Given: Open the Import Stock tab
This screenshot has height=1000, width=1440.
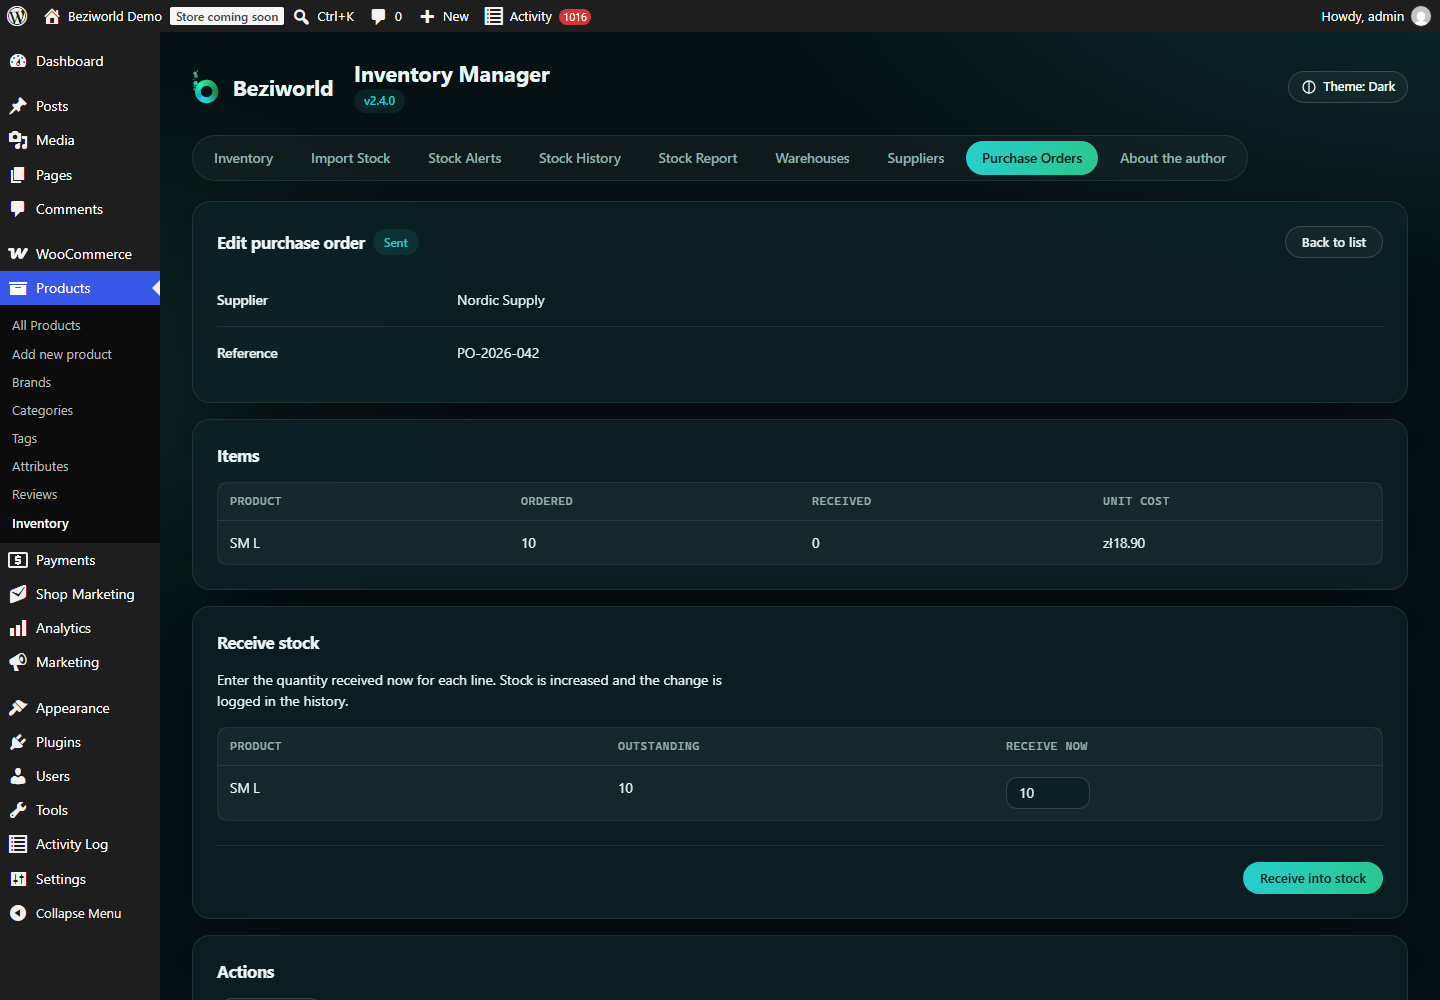Looking at the screenshot, I should click(350, 158).
